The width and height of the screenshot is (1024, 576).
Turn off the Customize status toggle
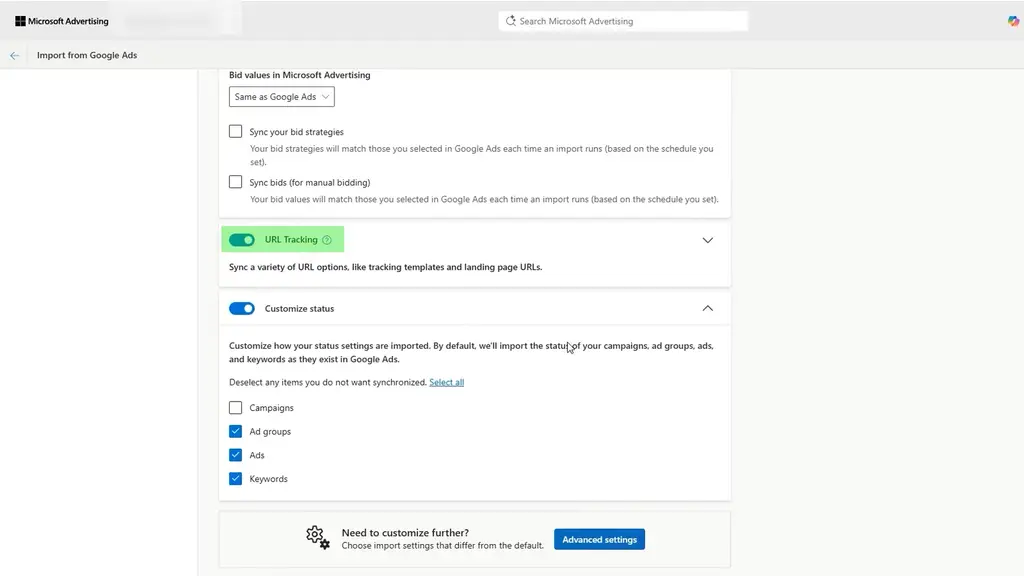click(242, 308)
